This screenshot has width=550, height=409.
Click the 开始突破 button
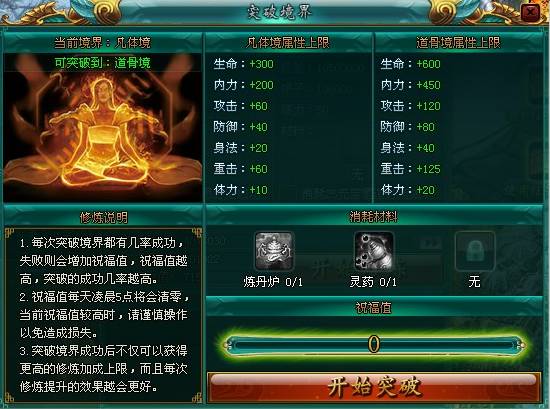pyautogui.click(x=374, y=388)
